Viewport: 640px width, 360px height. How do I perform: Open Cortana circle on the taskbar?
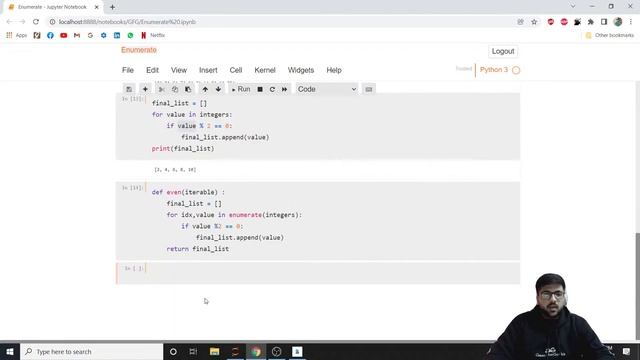coord(173,351)
